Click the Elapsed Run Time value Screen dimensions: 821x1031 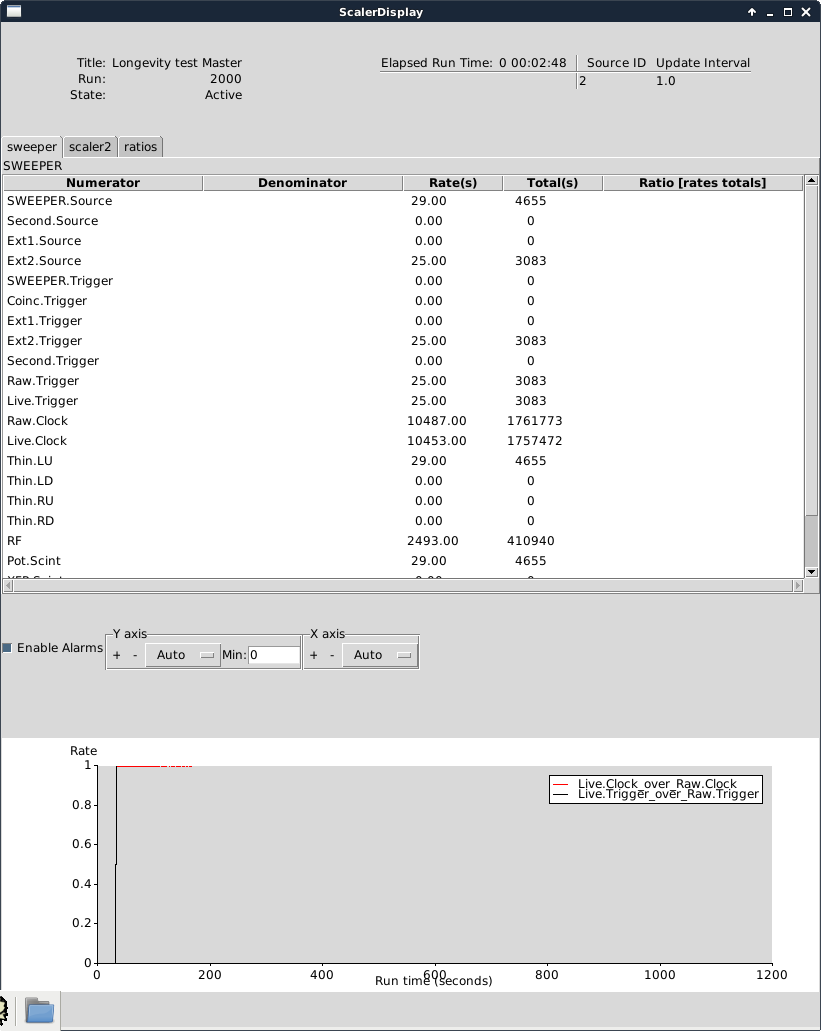point(532,62)
